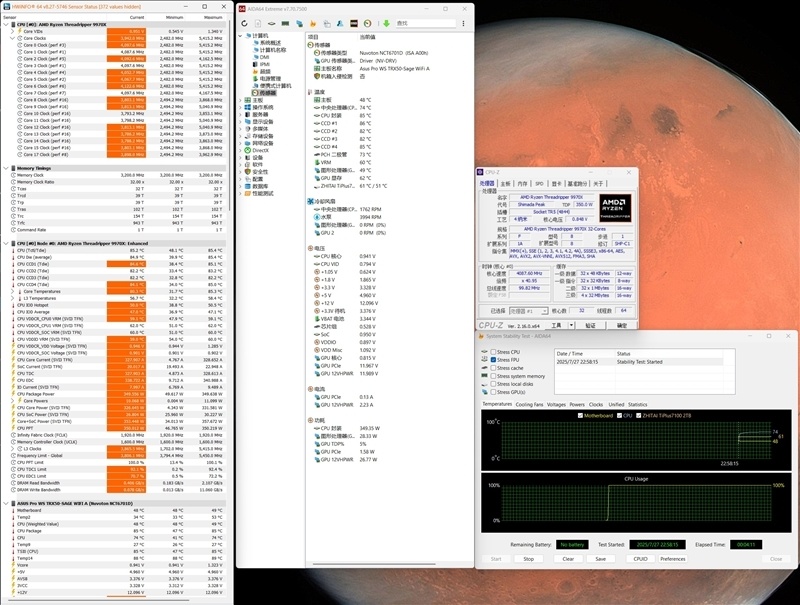Screen dimensions: 800x605
Task: Enable the Stress CPU checkbox
Action: tap(494, 353)
